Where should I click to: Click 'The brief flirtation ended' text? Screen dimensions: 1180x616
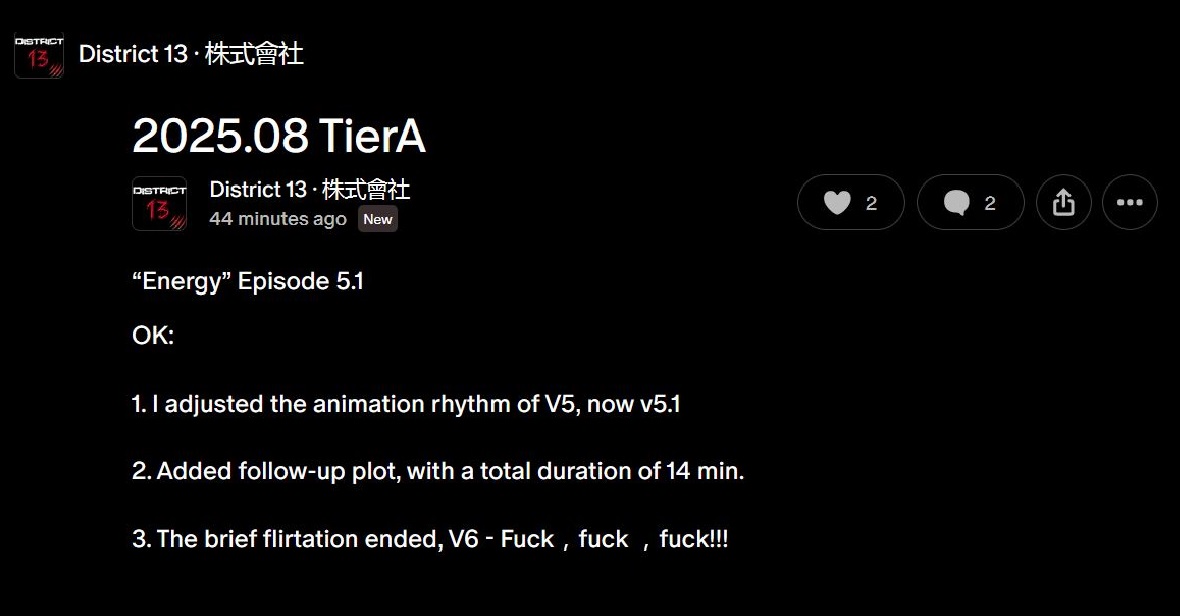(295, 539)
